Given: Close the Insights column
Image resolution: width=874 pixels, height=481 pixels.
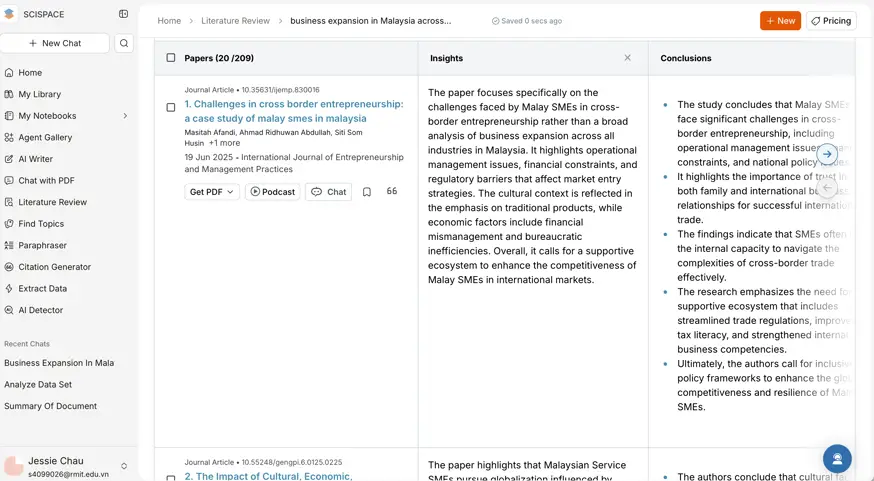Looking at the screenshot, I should tap(627, 58).
